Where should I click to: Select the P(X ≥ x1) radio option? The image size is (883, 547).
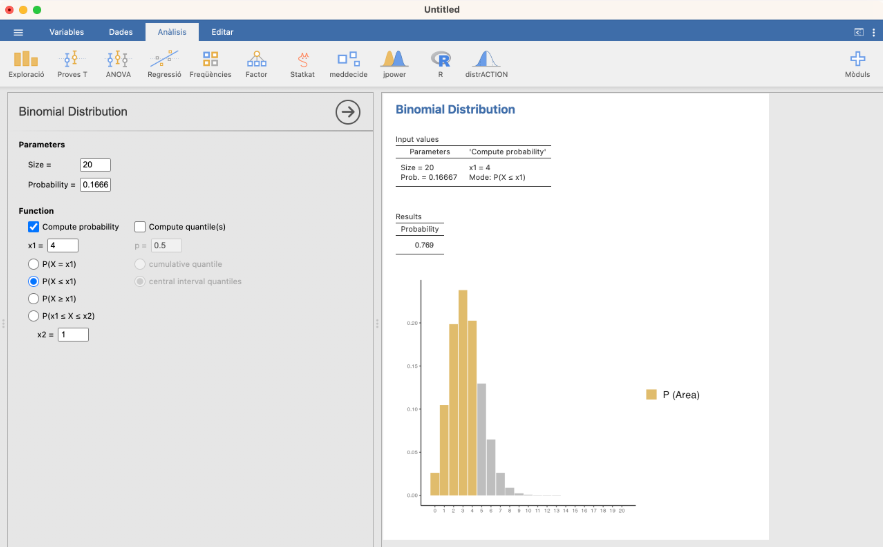click(34, 299)
